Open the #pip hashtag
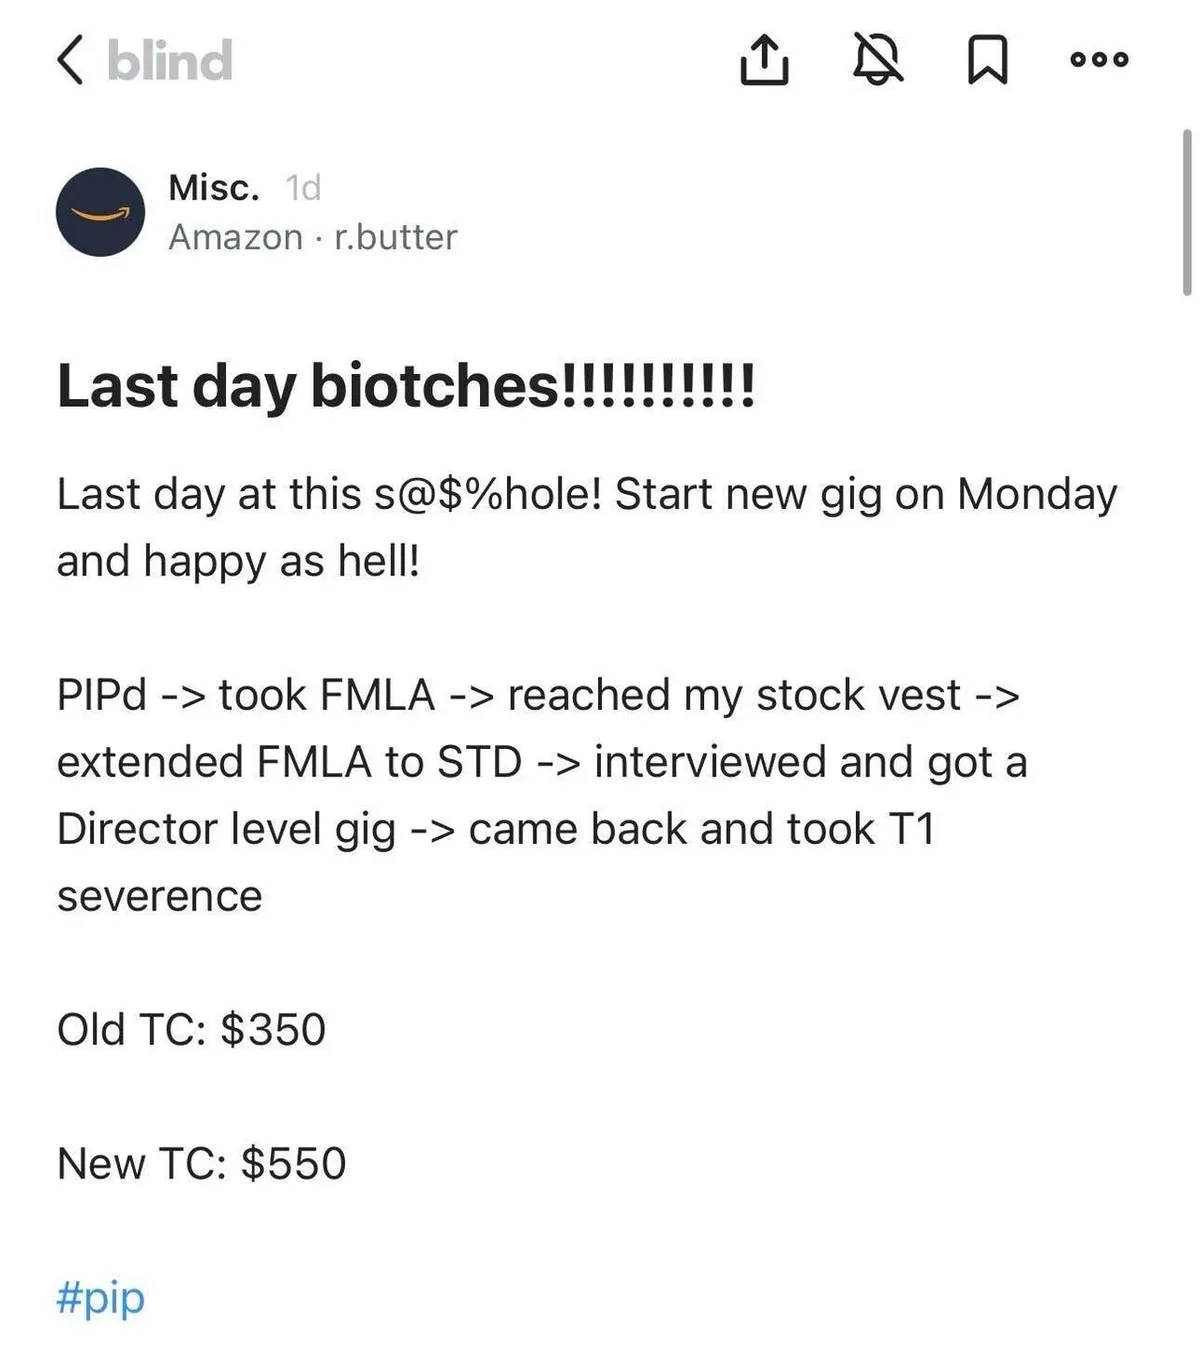 click(101, 1298)
